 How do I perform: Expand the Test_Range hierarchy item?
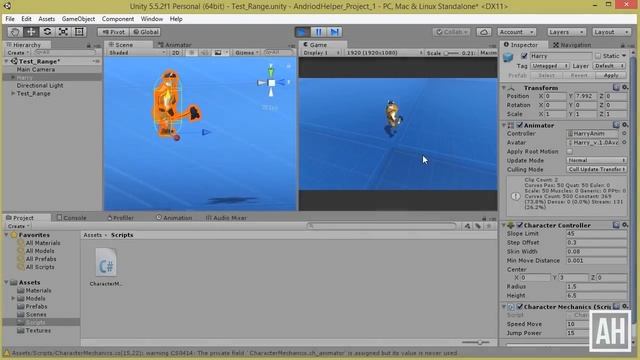(13, 93)
